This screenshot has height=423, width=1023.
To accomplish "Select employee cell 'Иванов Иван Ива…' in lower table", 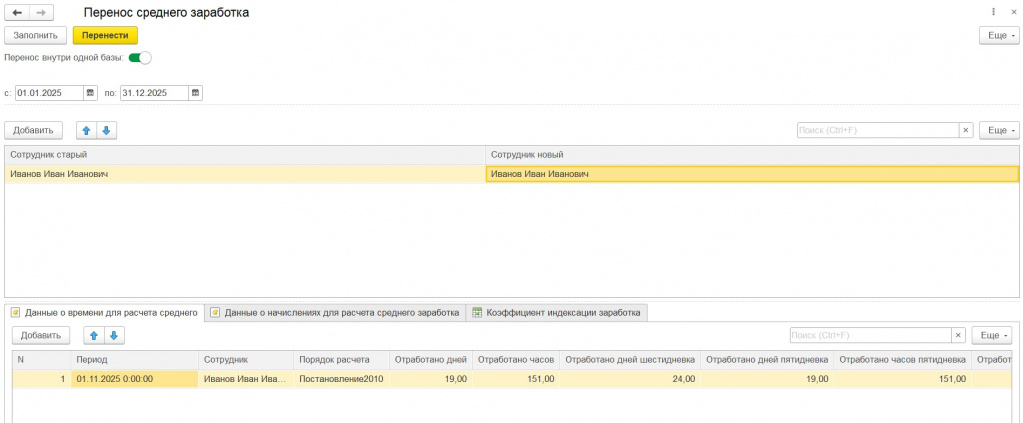I will click(246, 379).
